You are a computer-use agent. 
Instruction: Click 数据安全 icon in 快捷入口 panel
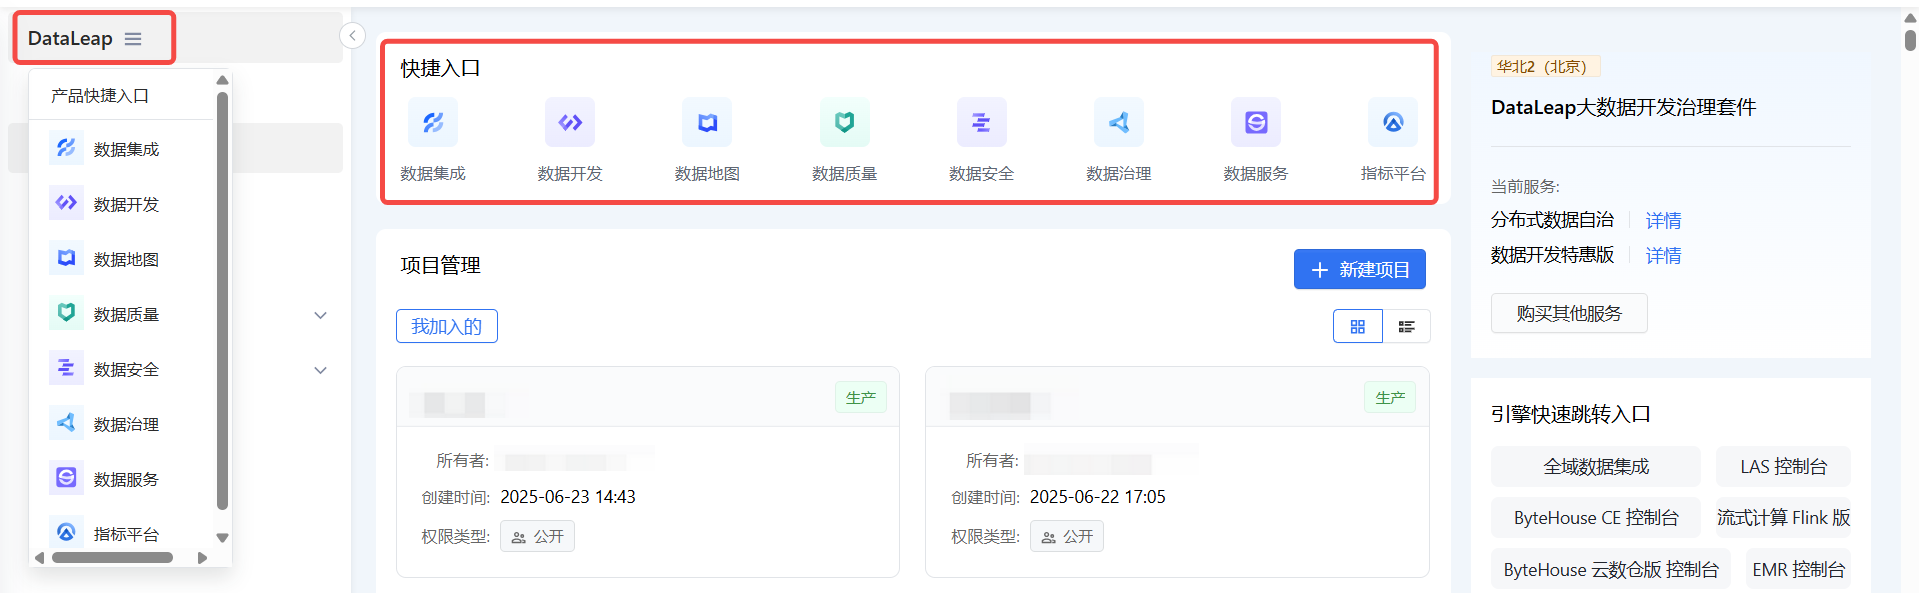(982, 123)
